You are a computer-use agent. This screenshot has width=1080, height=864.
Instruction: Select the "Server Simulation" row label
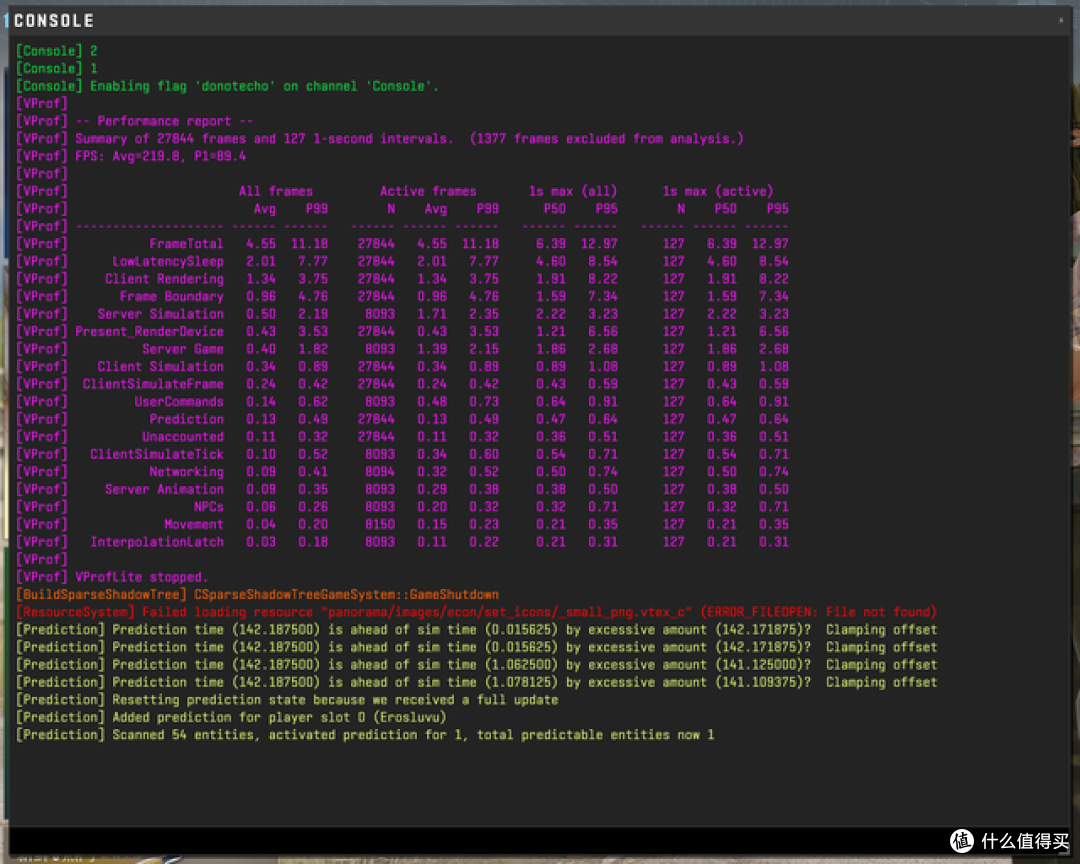point(160,314)
